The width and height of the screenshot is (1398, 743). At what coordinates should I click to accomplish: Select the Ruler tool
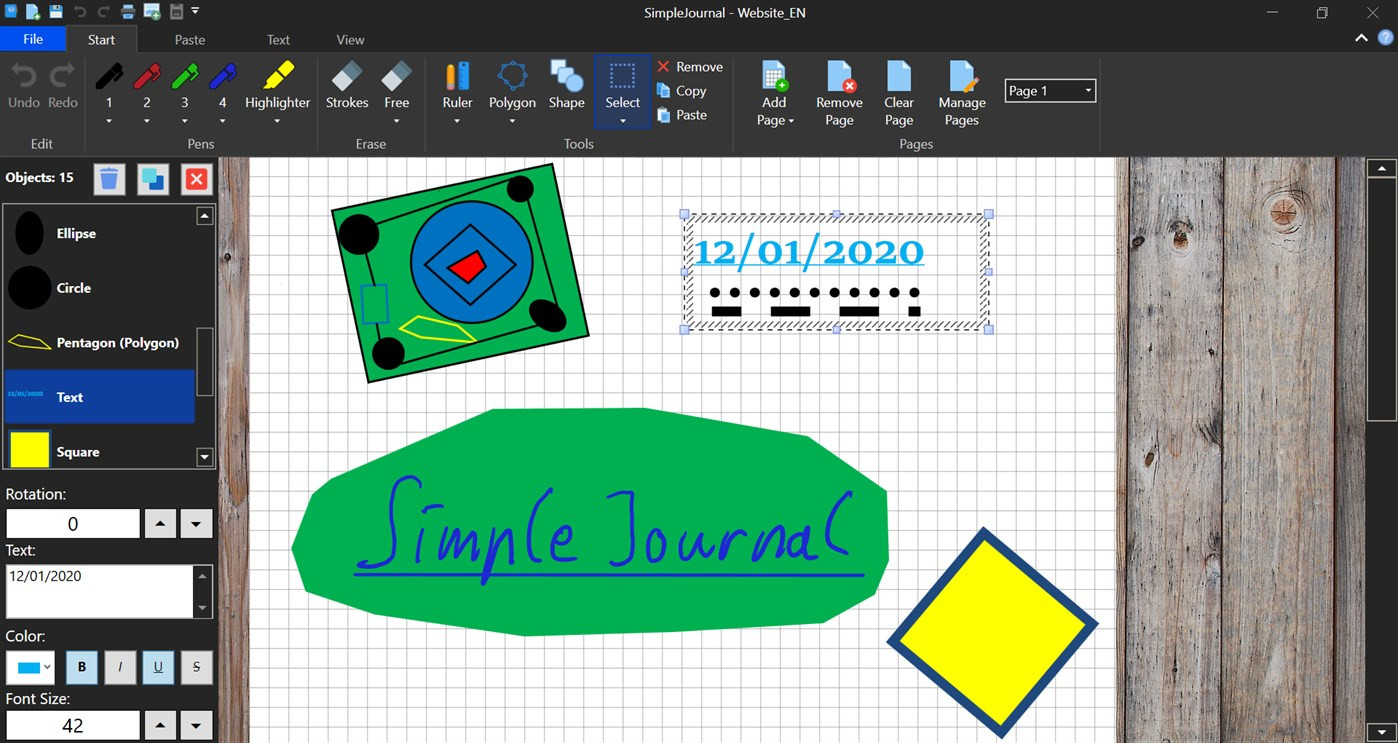click(x=457, y=85)
